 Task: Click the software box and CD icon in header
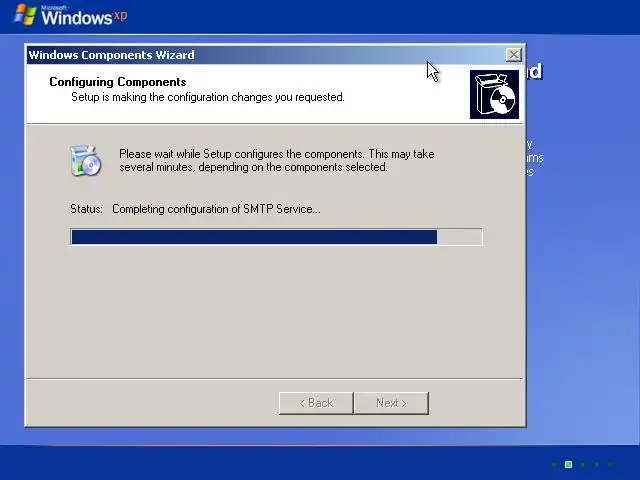click(494, 94)
